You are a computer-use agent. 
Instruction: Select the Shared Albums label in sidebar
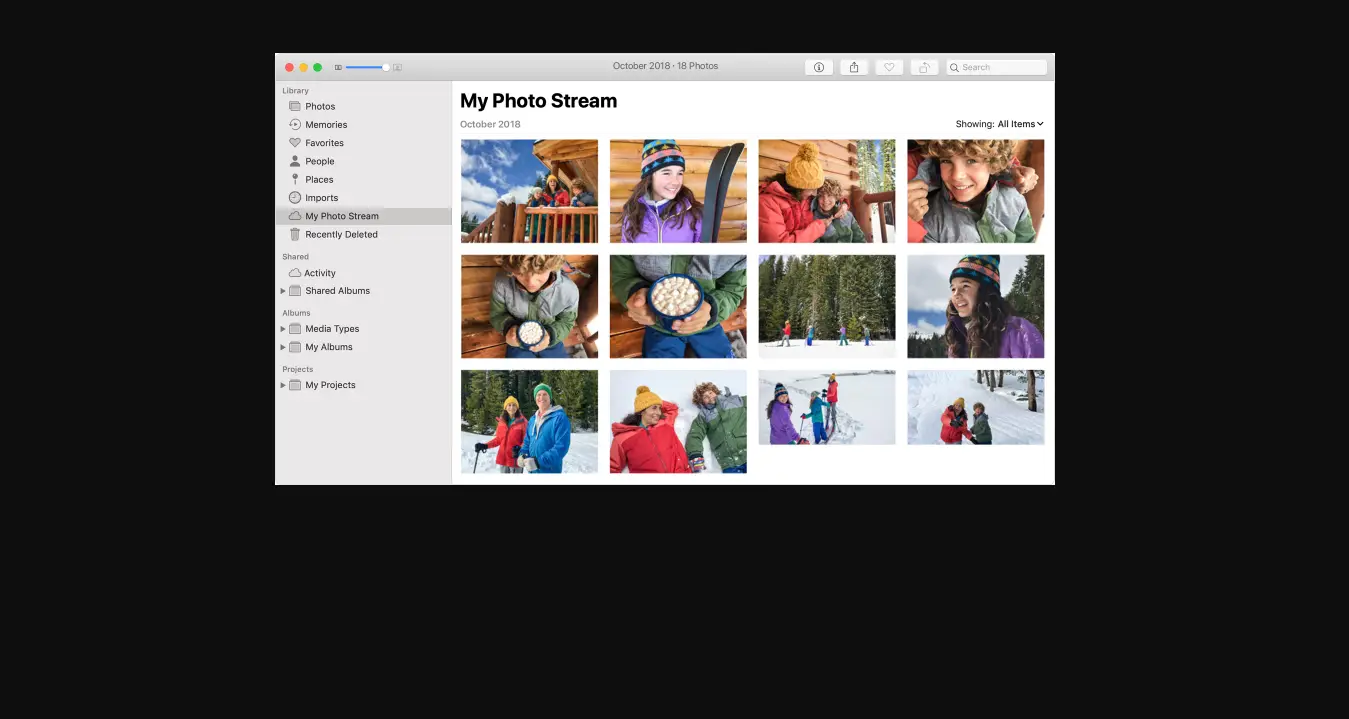click(x=338, y=291)
